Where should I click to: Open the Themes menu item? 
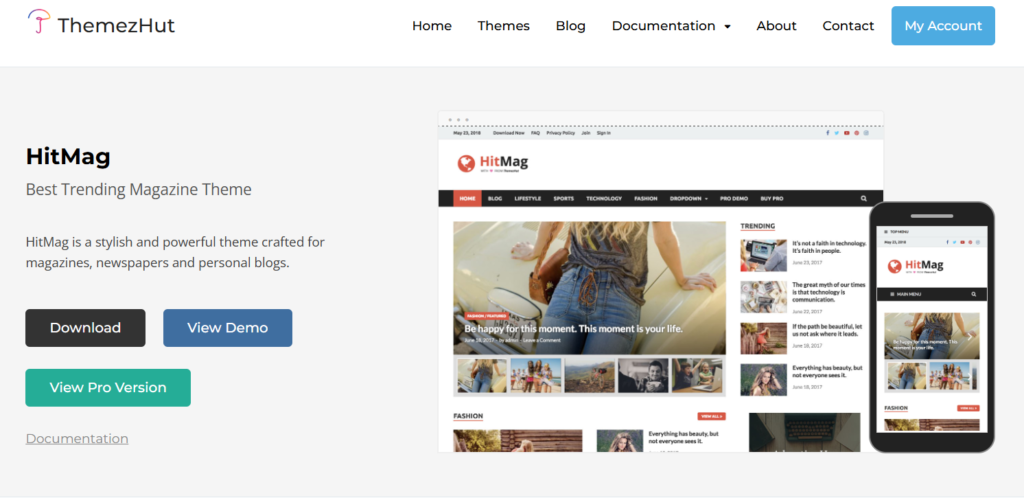tap(504, 26)
